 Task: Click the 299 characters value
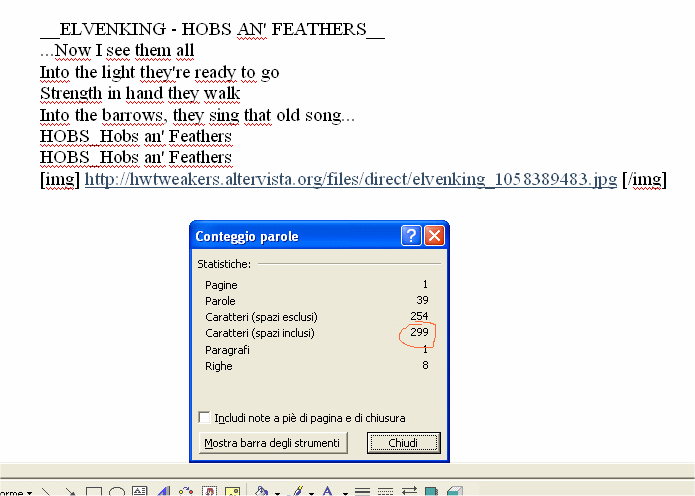pos(419,332)
